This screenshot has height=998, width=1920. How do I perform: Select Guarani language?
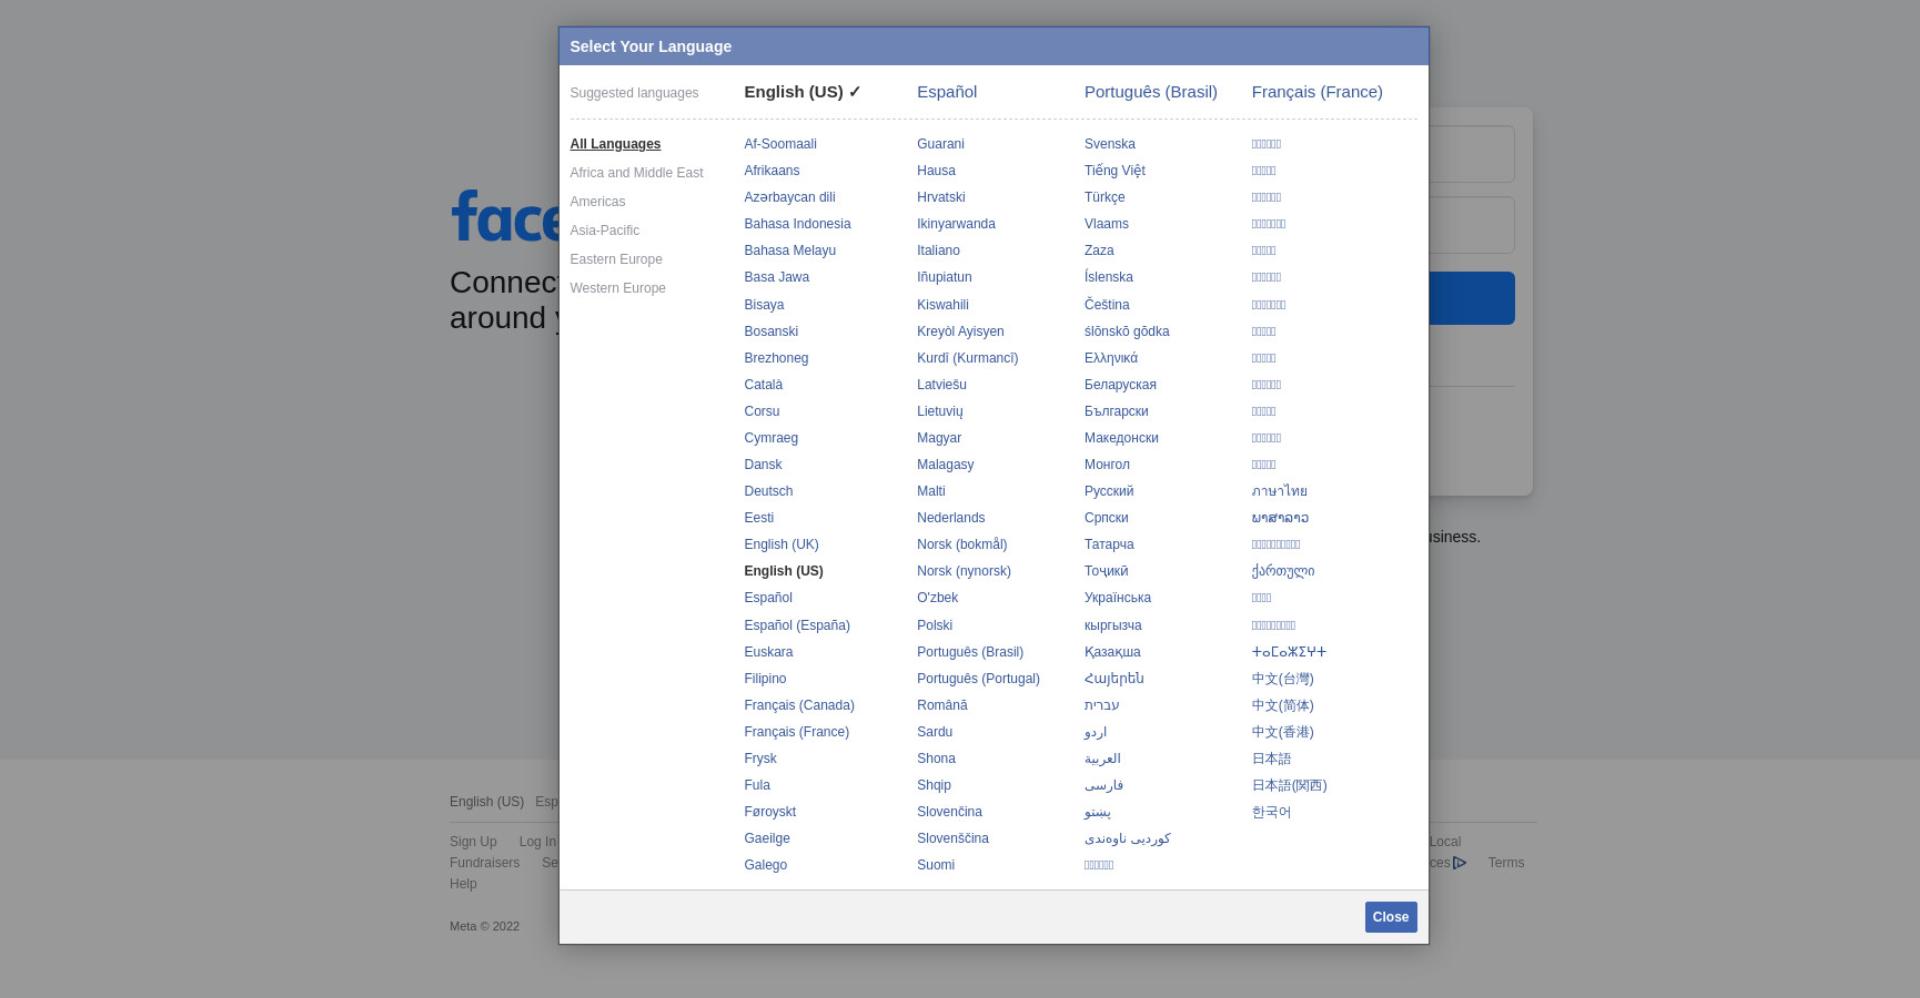(x=940, y=144)
